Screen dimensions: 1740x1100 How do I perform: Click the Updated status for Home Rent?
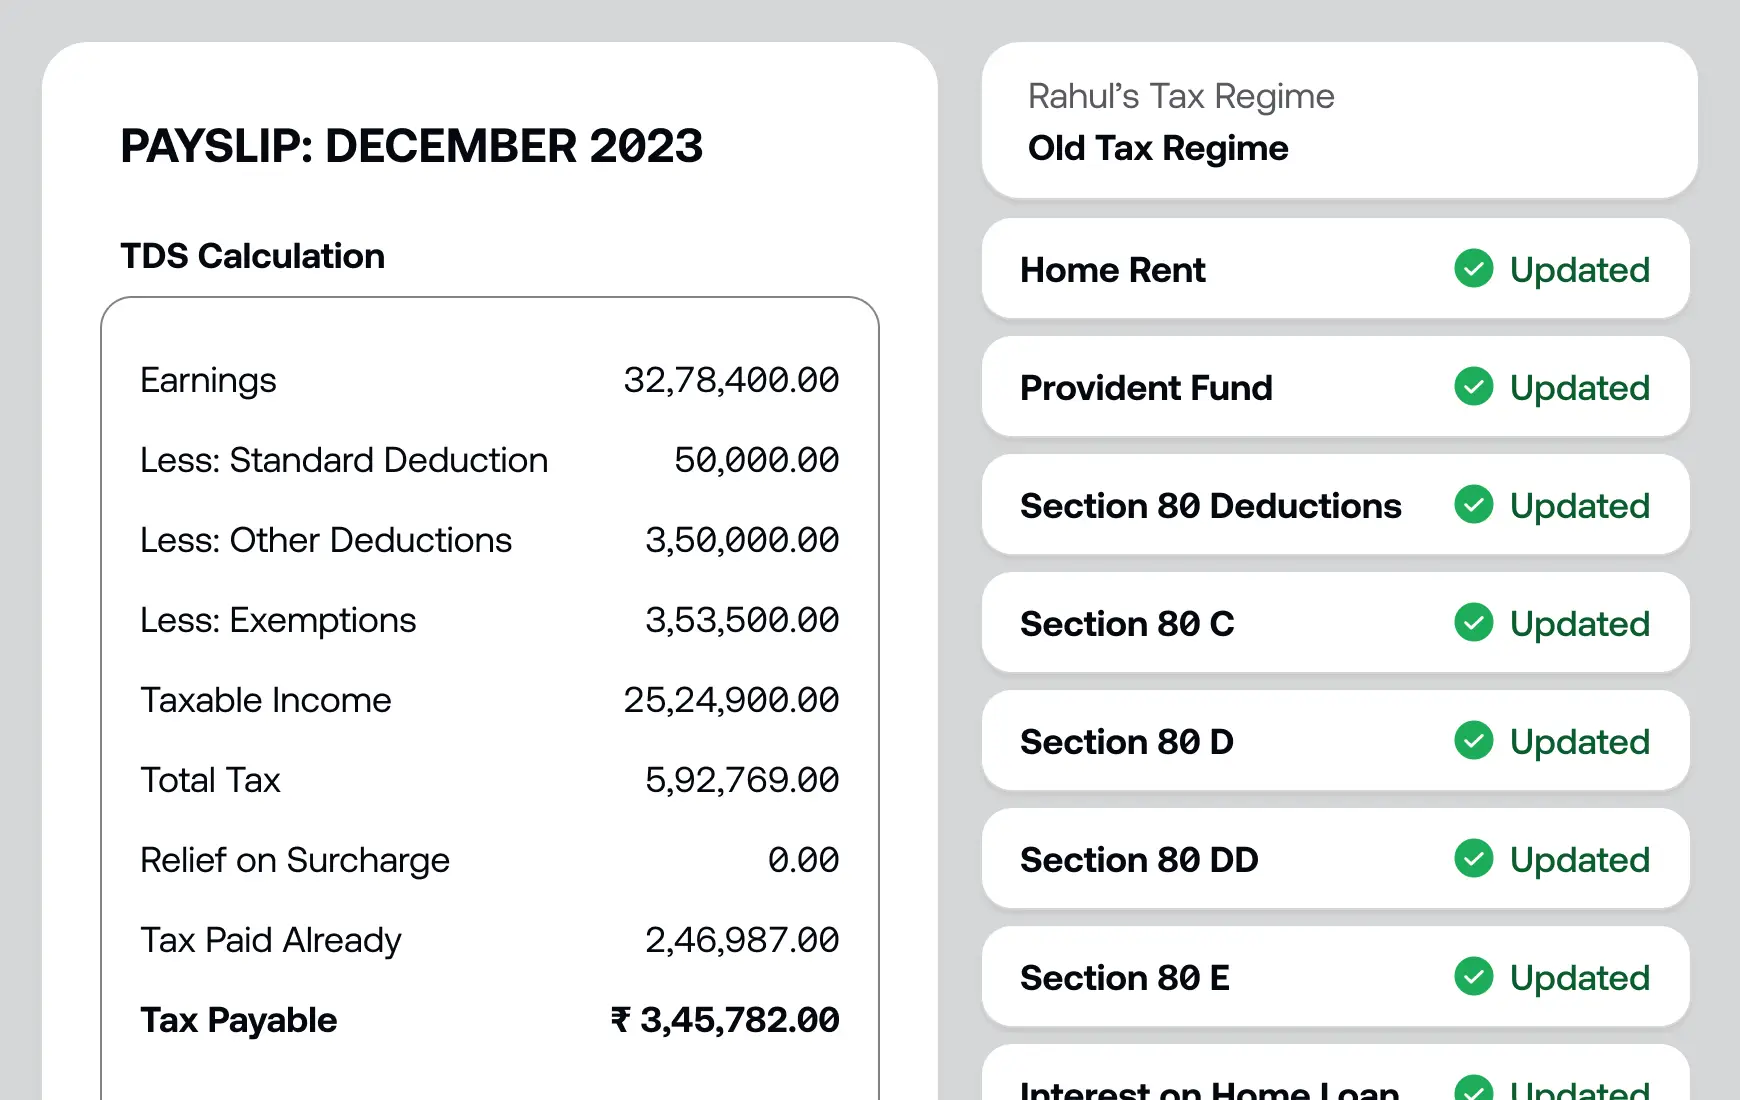pos(1579,270)
